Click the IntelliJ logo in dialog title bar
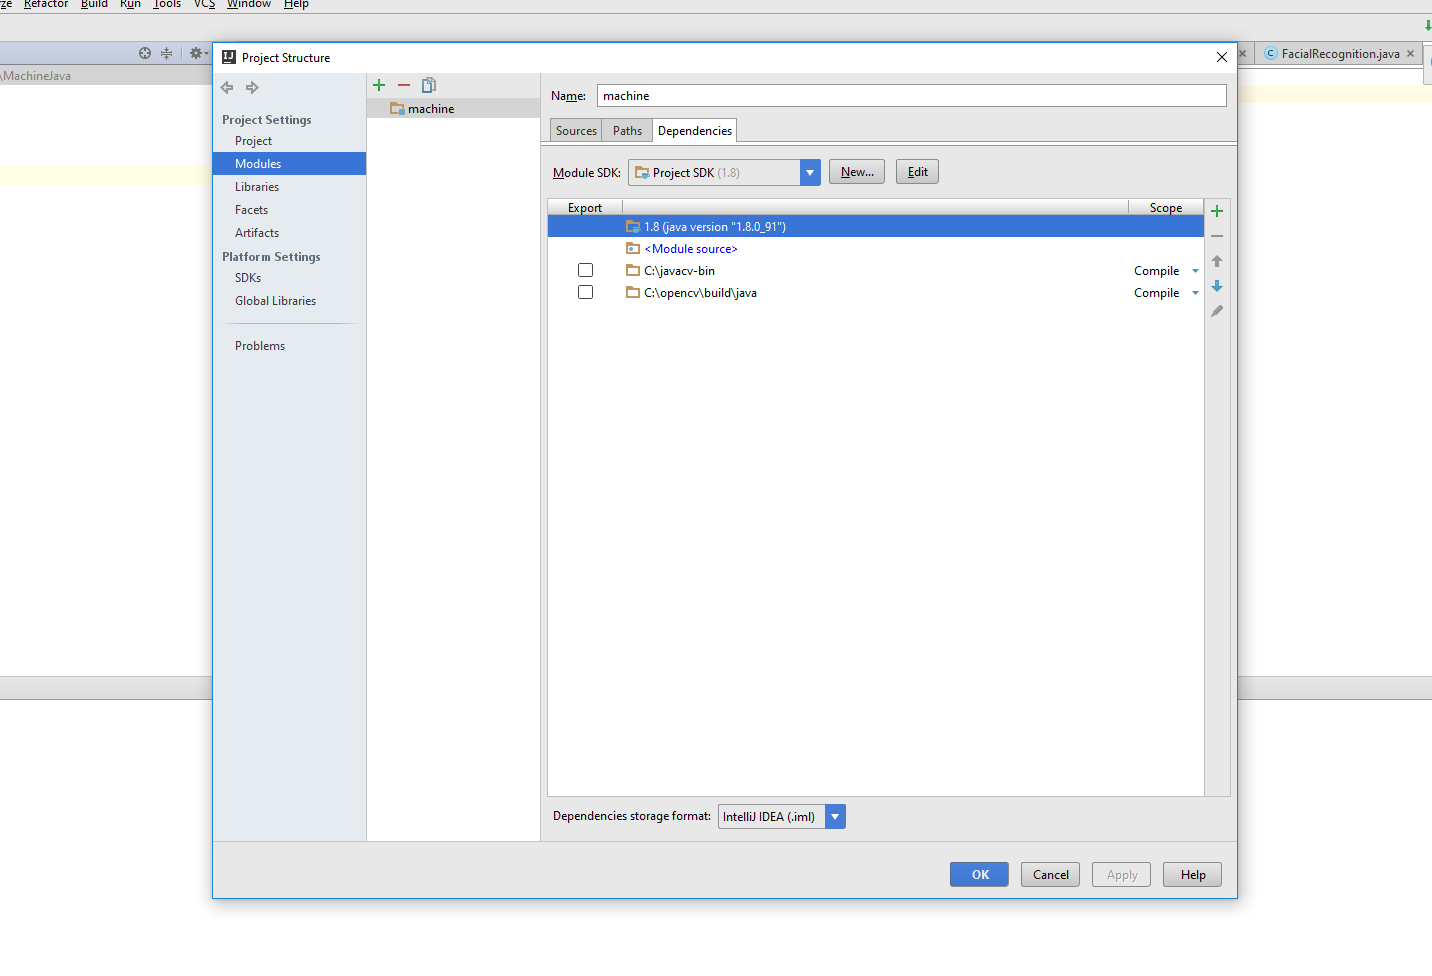The width and height of the screenshot is (1432, 976). 229,57
